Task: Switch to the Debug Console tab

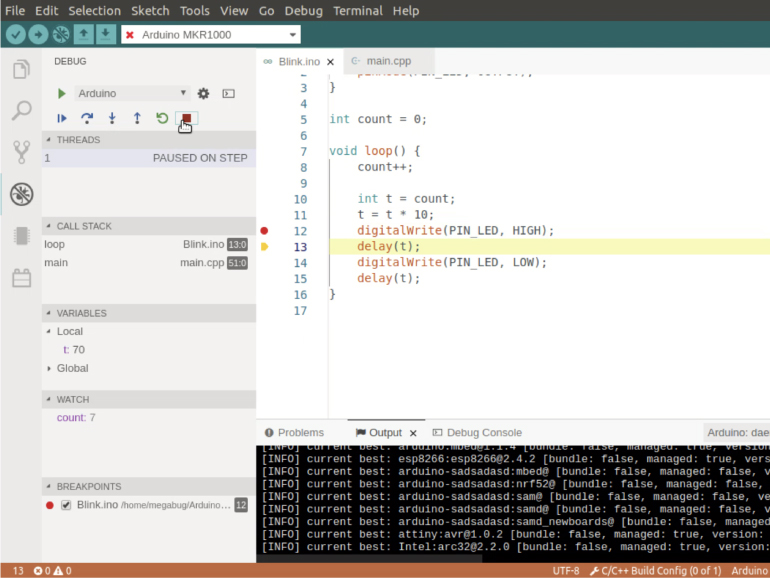Action: click(477, 433)
